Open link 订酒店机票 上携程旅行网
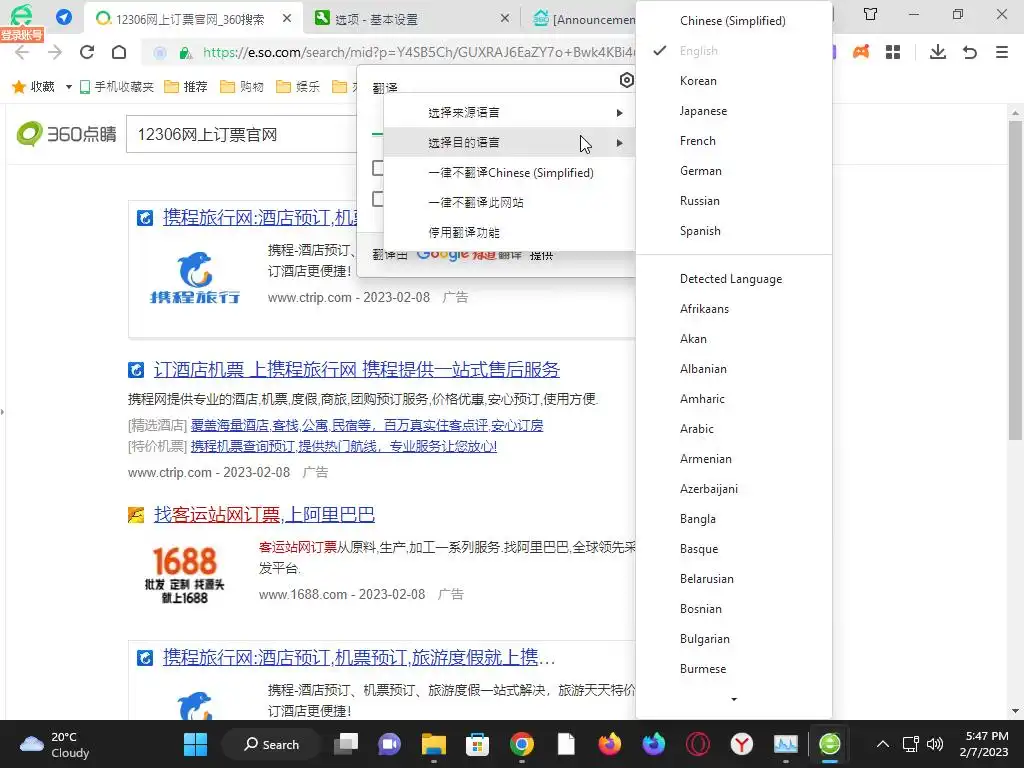This screenshot has width=1024, height=768. 357,370
